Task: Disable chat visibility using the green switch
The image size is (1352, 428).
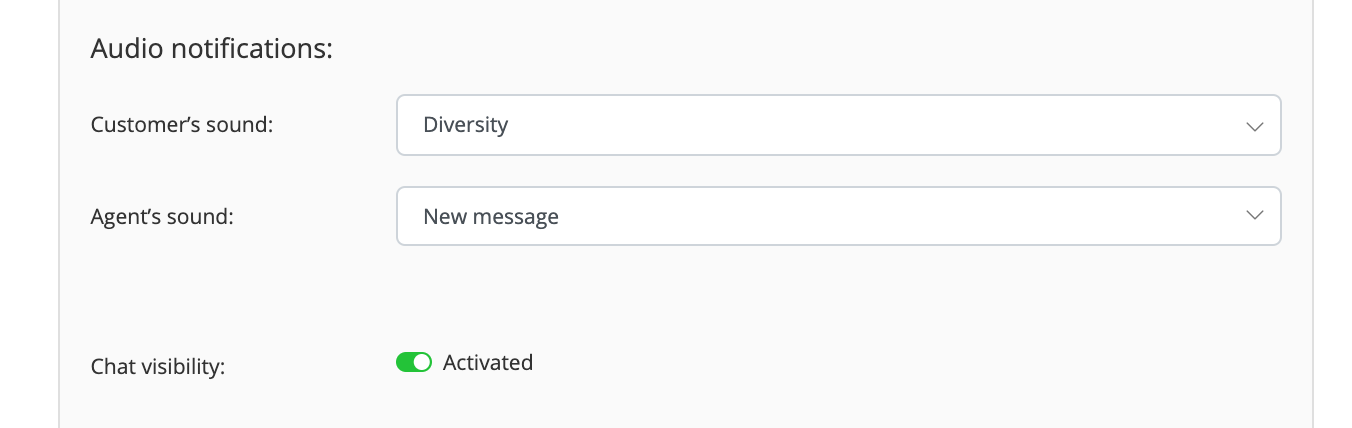Action: 413,362
